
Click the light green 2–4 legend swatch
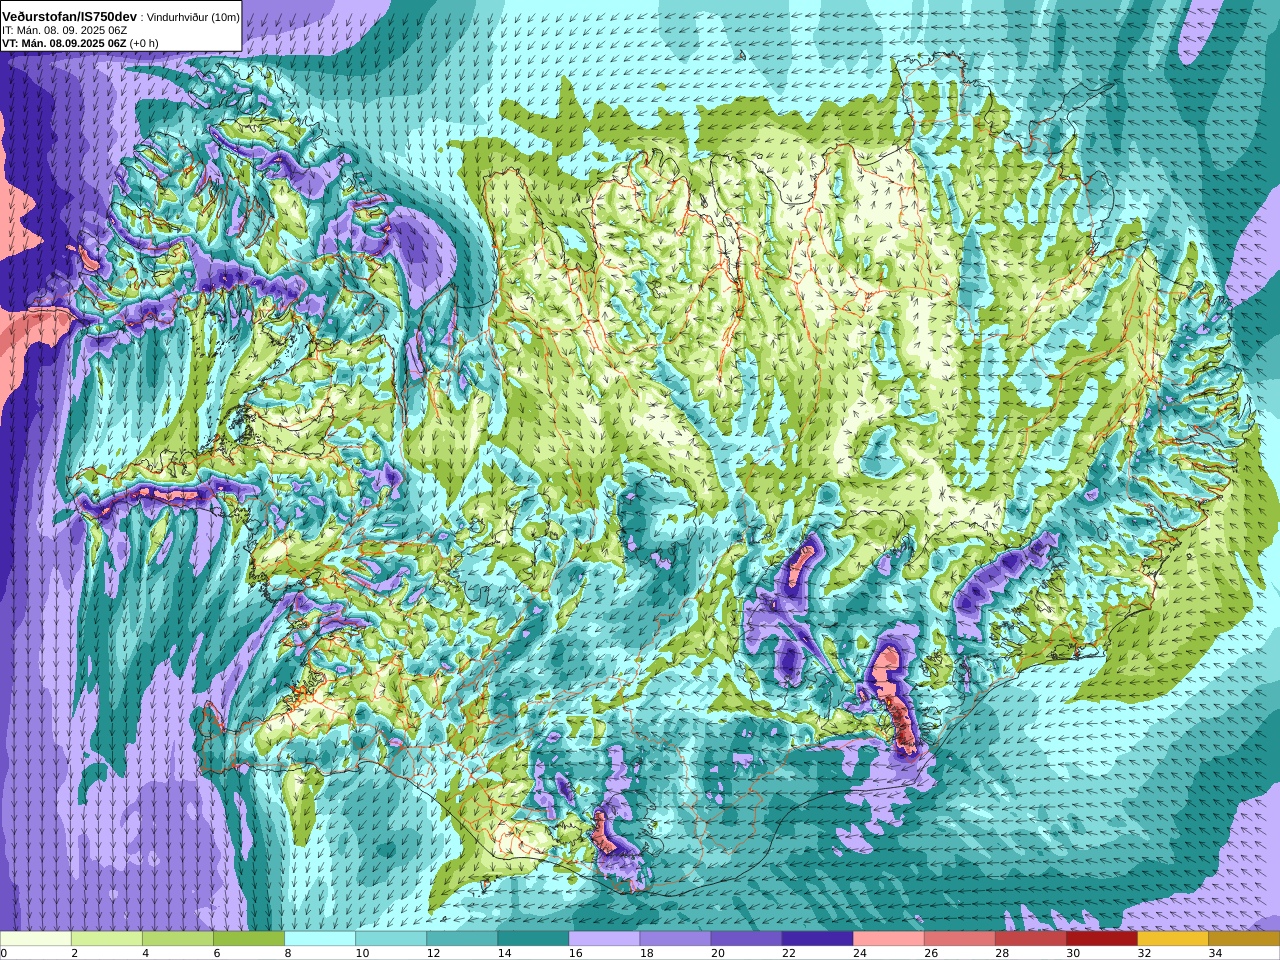tap(107, 939)
